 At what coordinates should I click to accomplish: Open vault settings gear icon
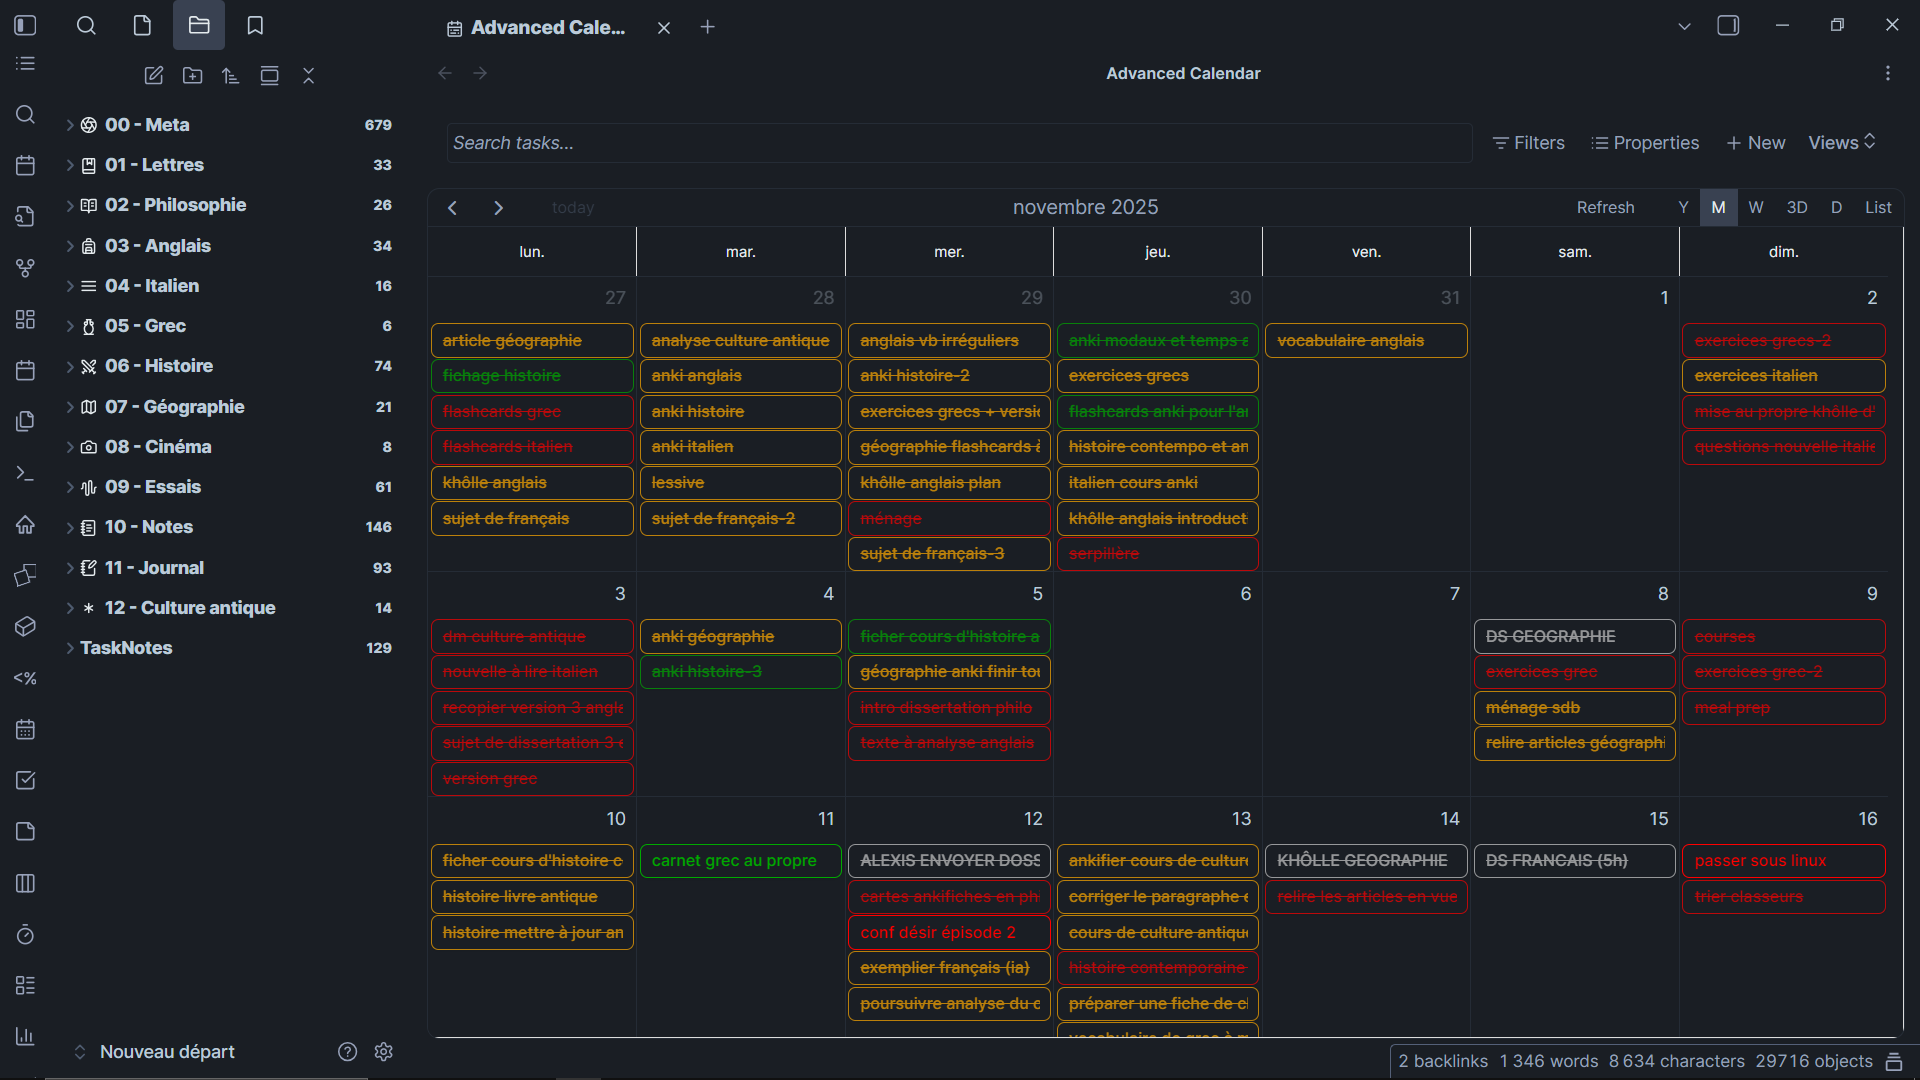(x=383, y=1052)
